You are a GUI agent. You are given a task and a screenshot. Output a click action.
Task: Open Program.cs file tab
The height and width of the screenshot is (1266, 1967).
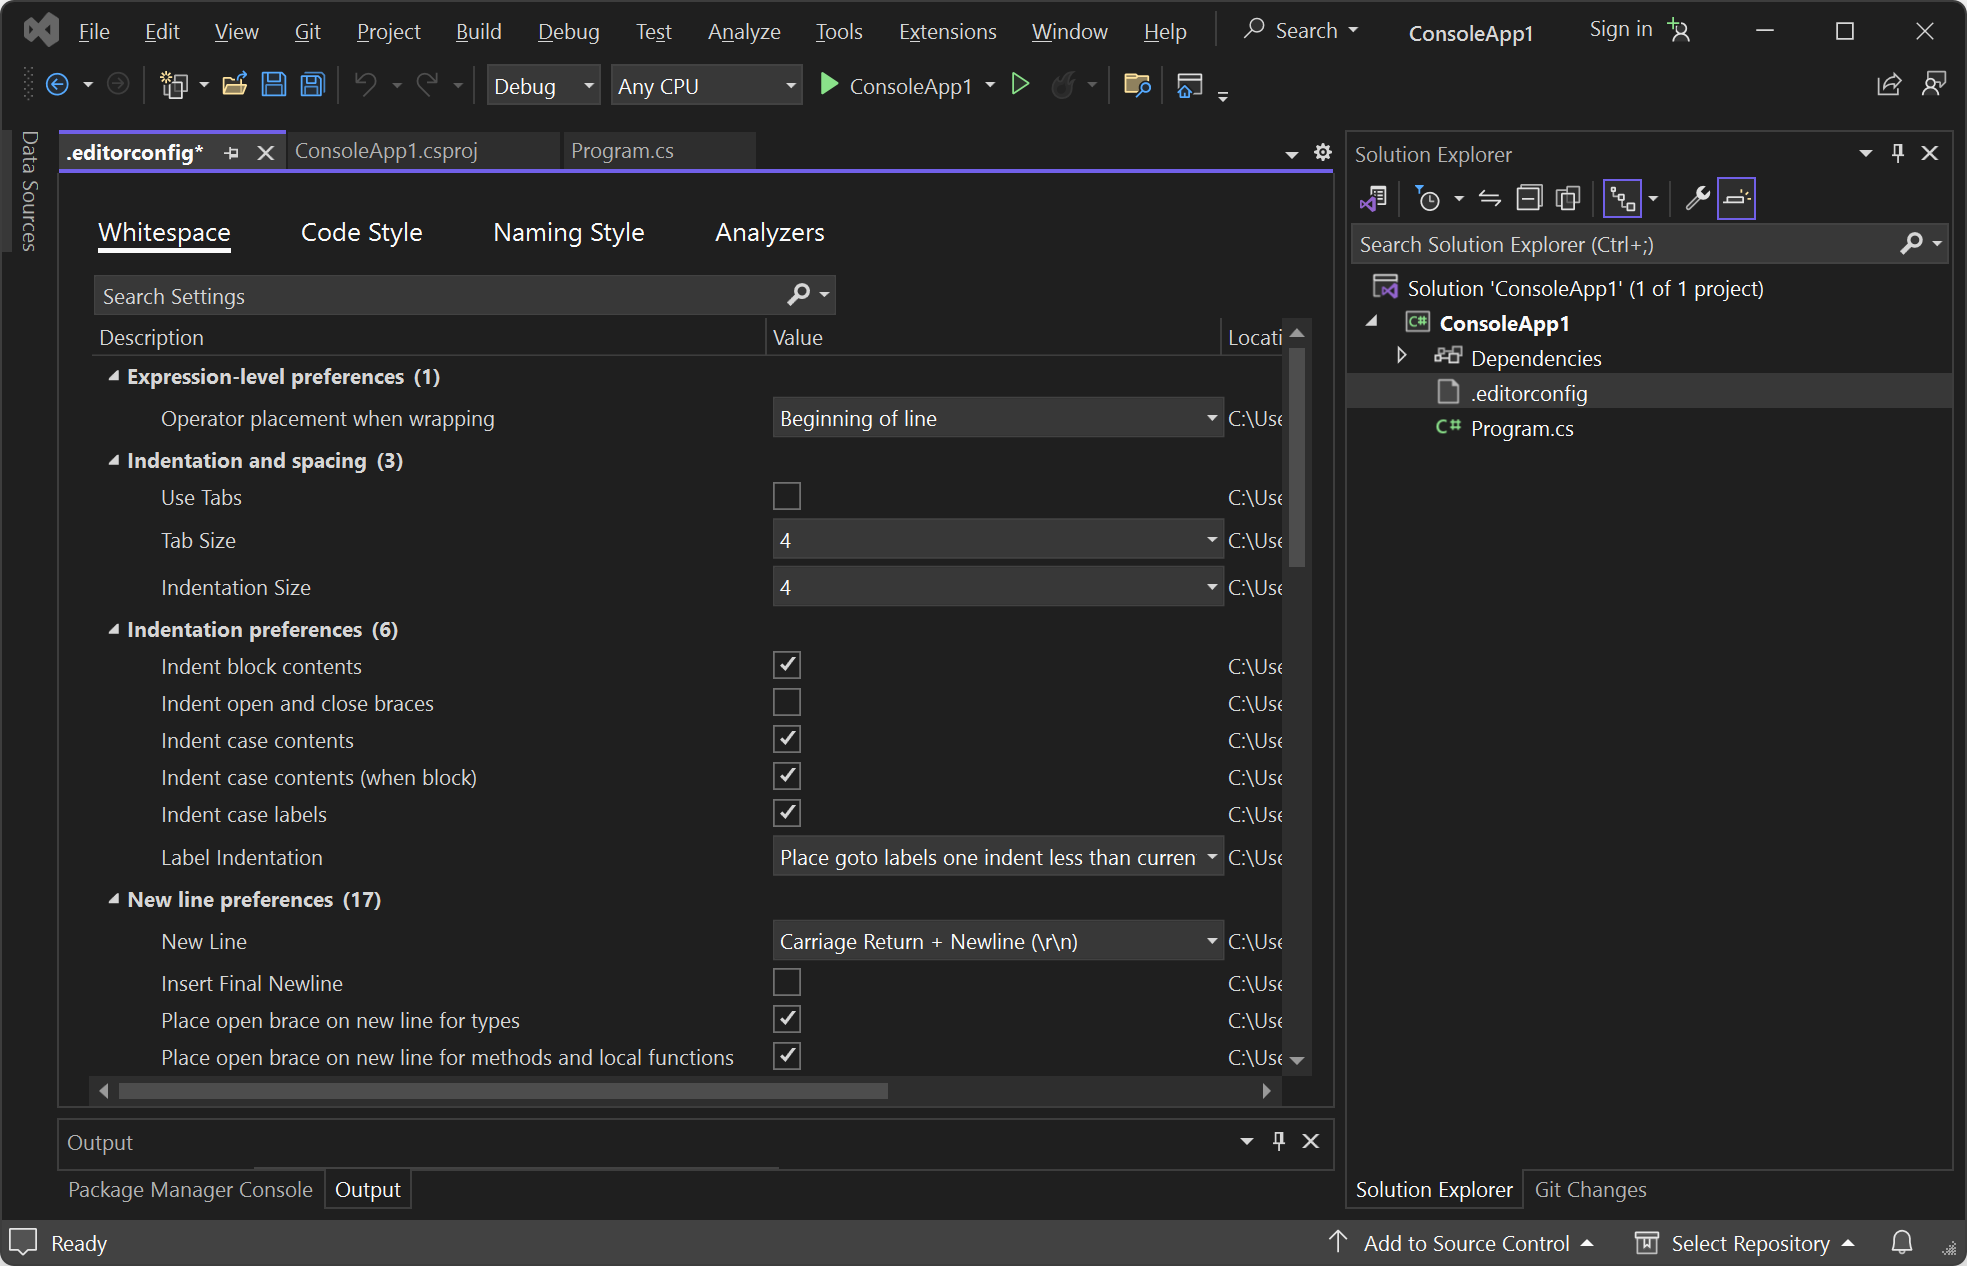[x=625, y=152]
